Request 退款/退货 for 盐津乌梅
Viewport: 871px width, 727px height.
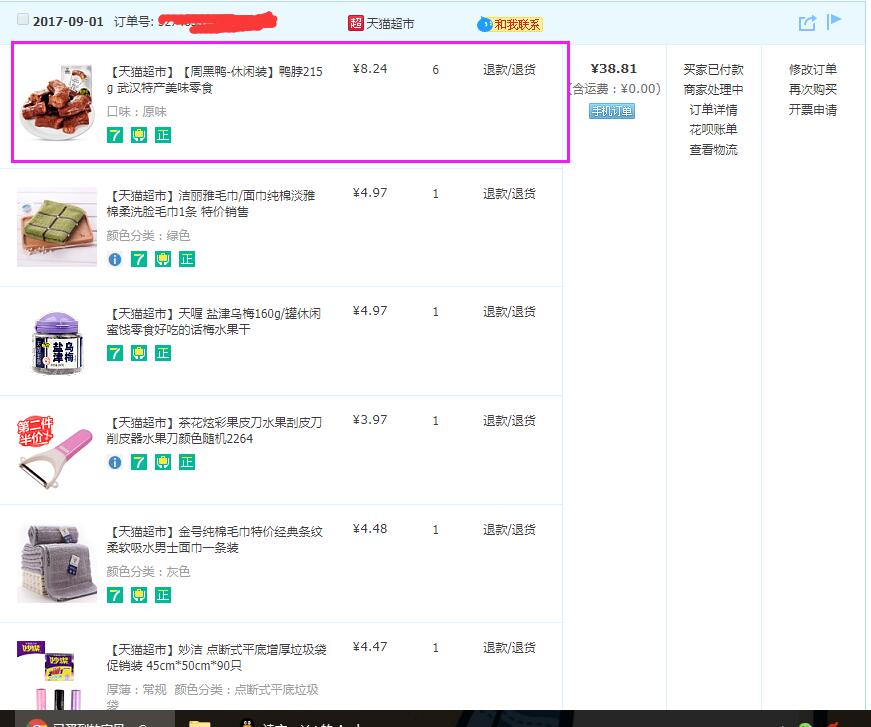click(x=509, y=311)
